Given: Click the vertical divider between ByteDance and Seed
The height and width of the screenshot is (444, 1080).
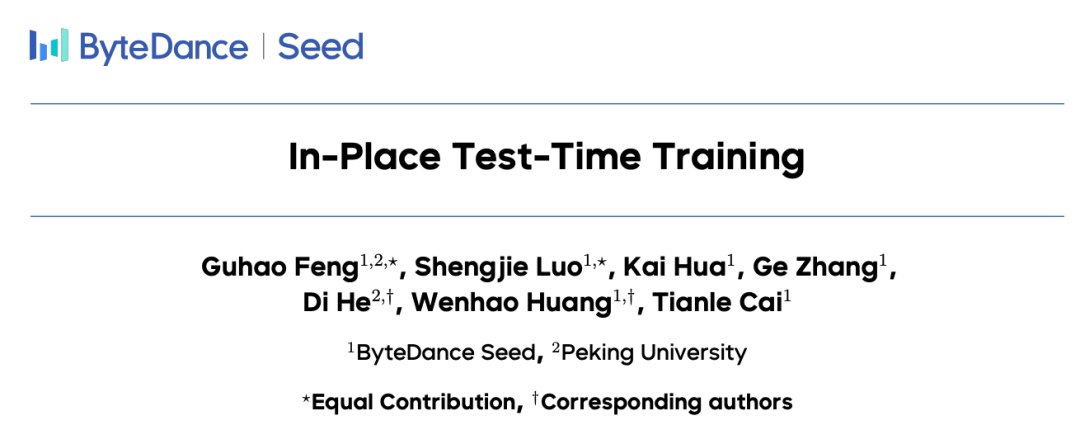Looking at the screenshot, I should click(x=263, y=47).
